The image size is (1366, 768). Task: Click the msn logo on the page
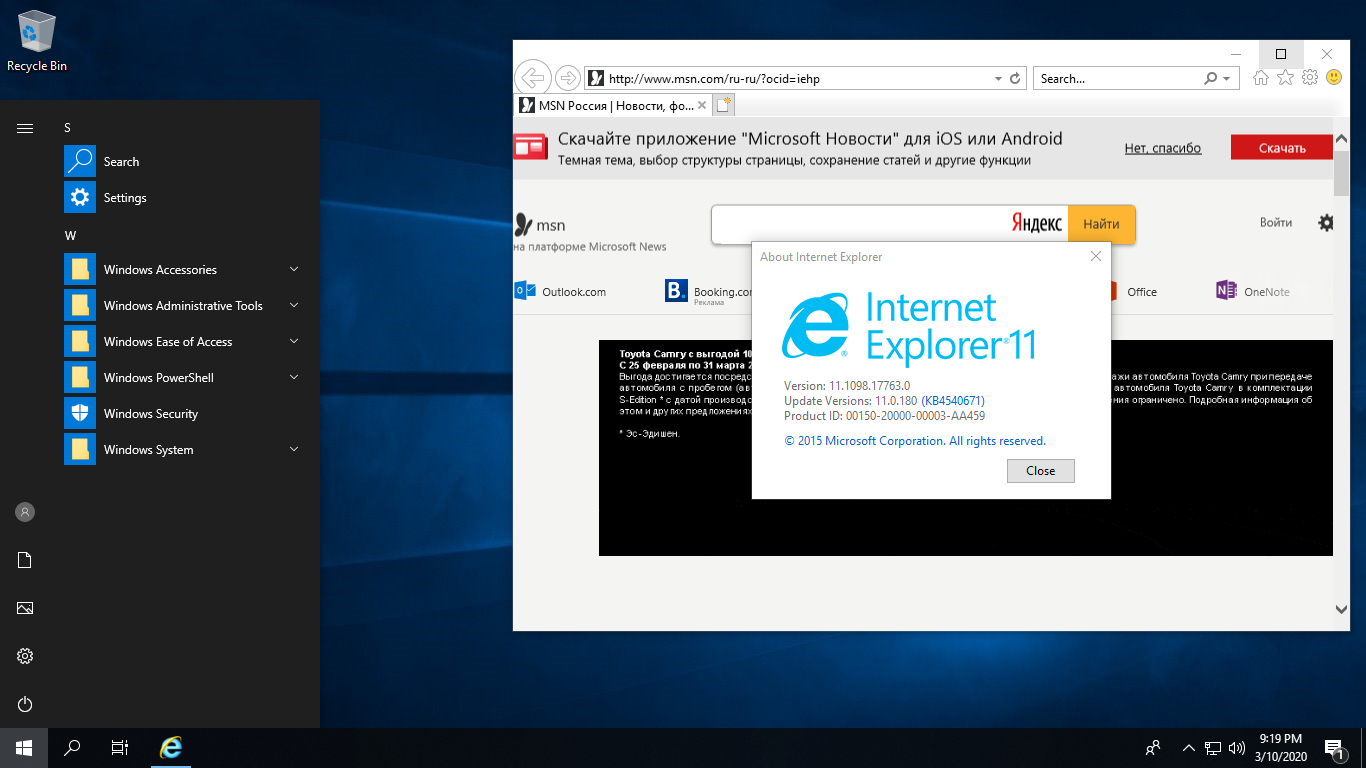(x=541, y=224)
